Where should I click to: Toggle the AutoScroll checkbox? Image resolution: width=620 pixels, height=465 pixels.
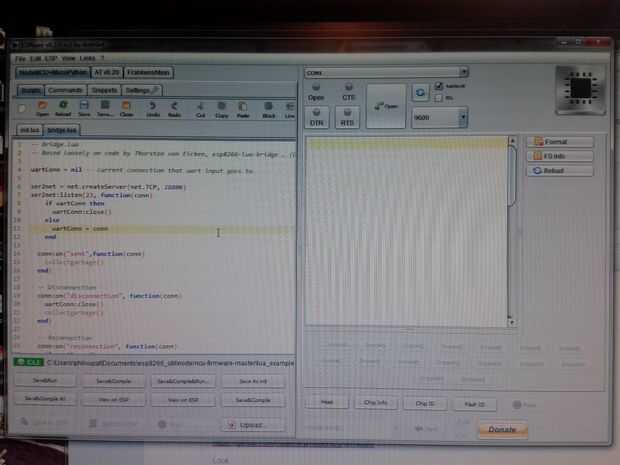[x=439, y=85]
